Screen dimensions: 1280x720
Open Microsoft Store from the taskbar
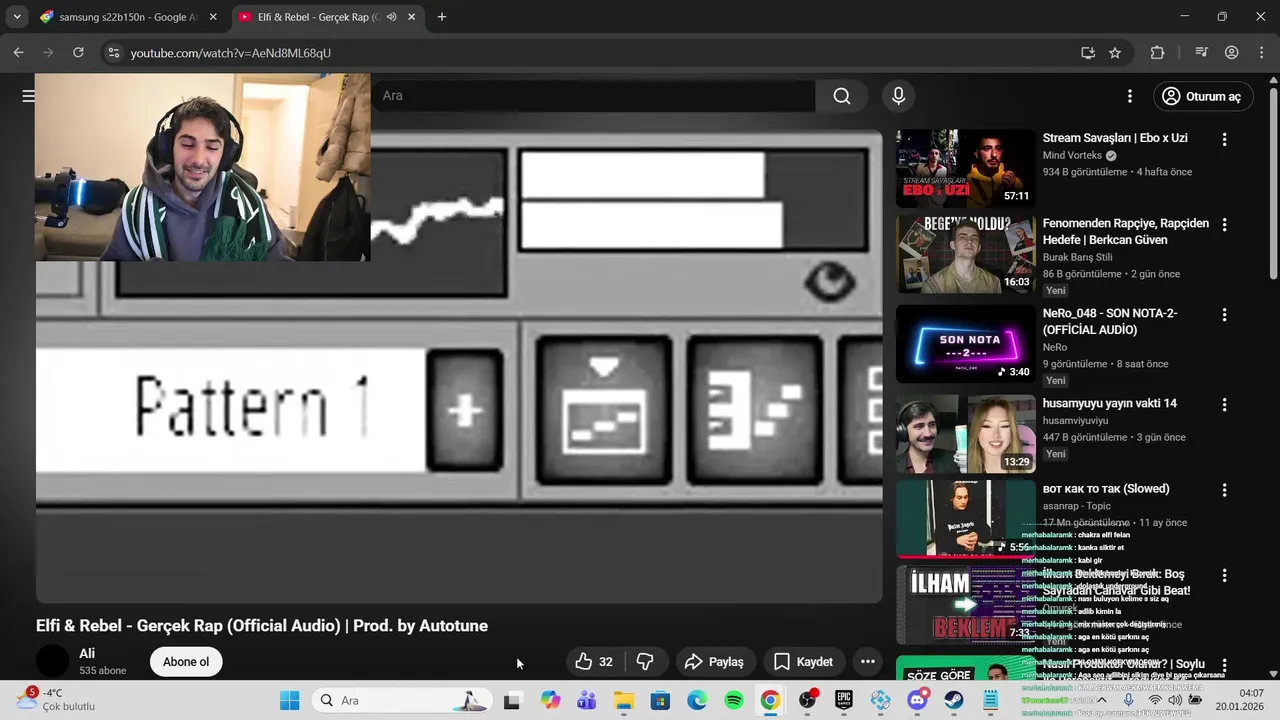pos(660,701)
